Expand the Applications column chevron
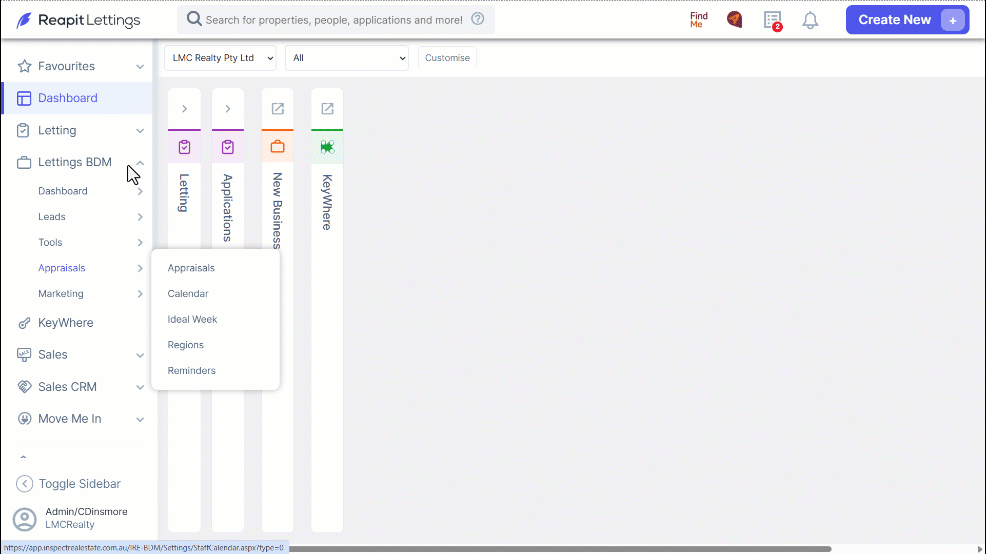 tap(228, 108)
